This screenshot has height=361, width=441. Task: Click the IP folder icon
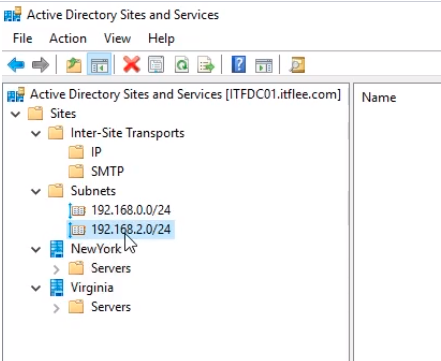(76, 152)
